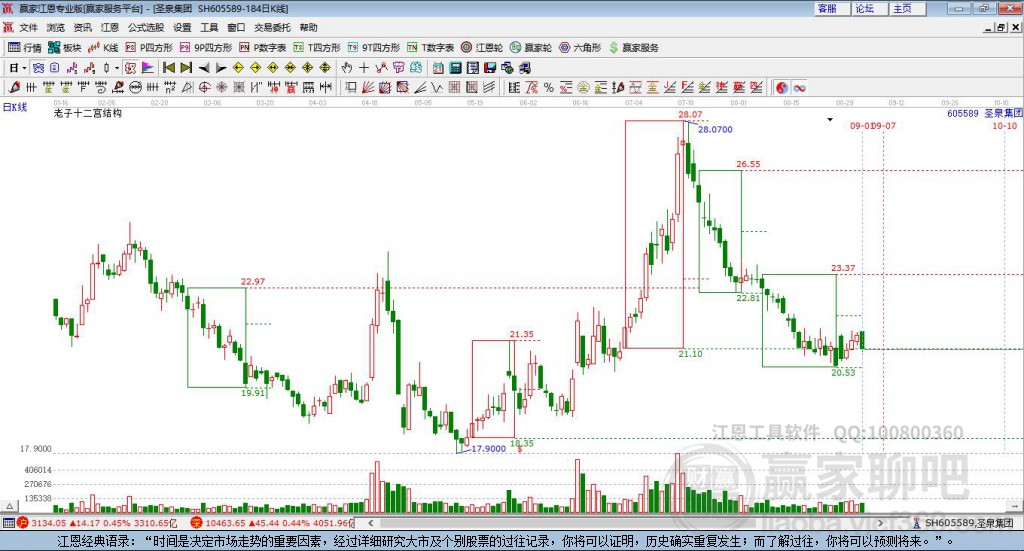Open the 行情 quotes view
The height and width of the screenshot is (551, 1024).
coord(24,48)
